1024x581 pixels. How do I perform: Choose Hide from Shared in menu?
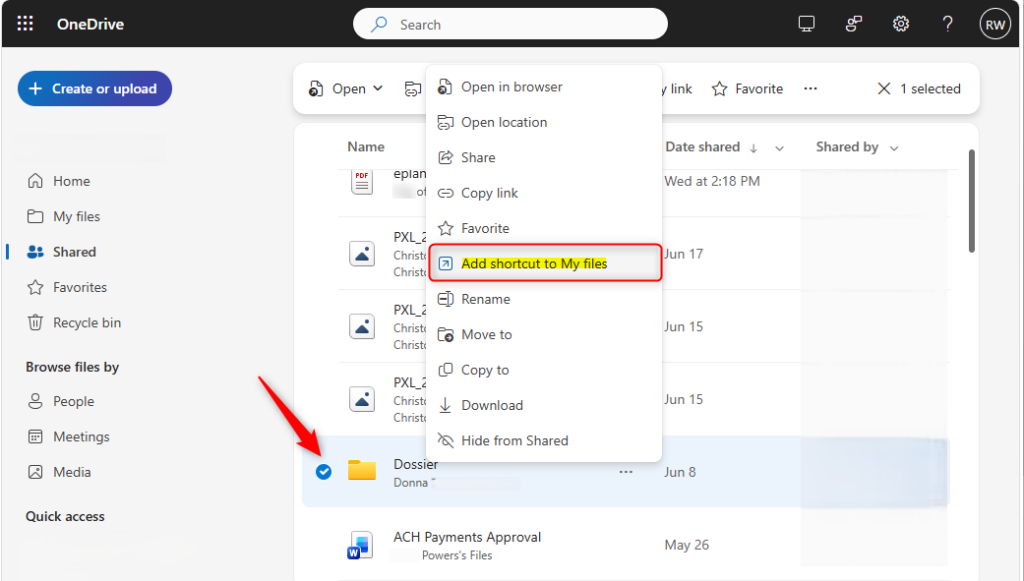pos(544,440)
